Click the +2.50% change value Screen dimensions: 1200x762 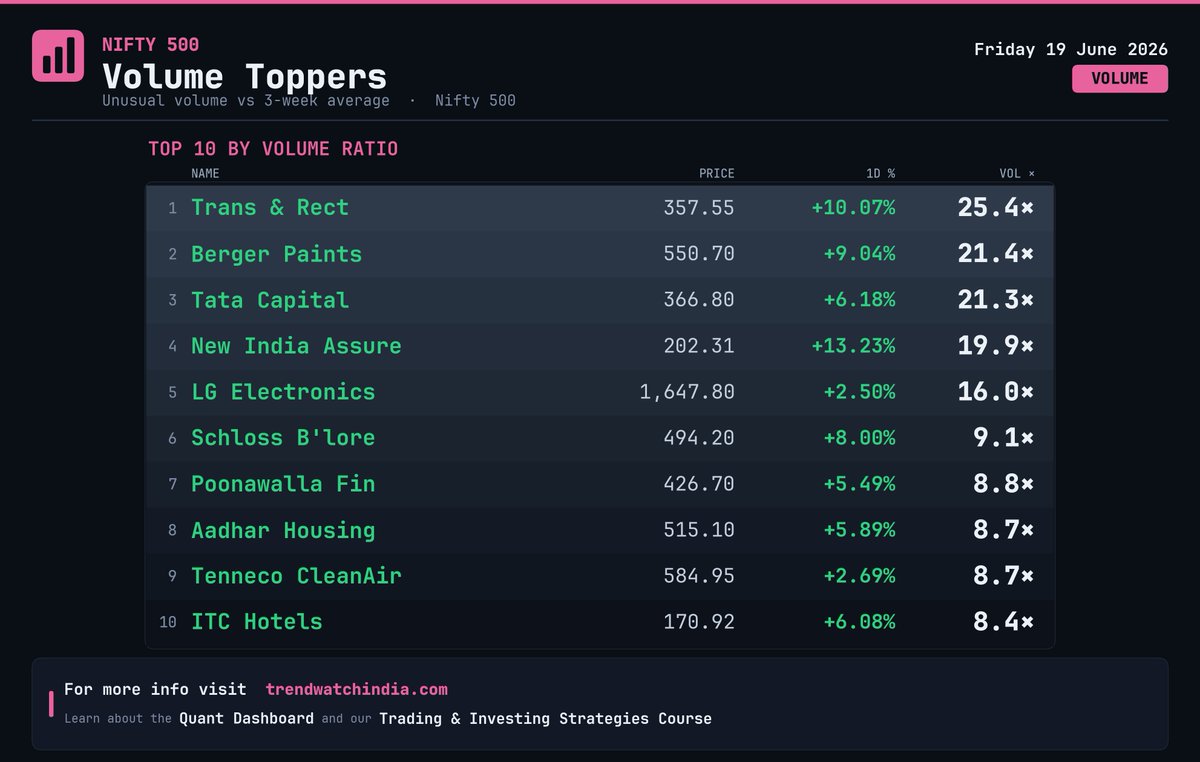coord(859,392)
